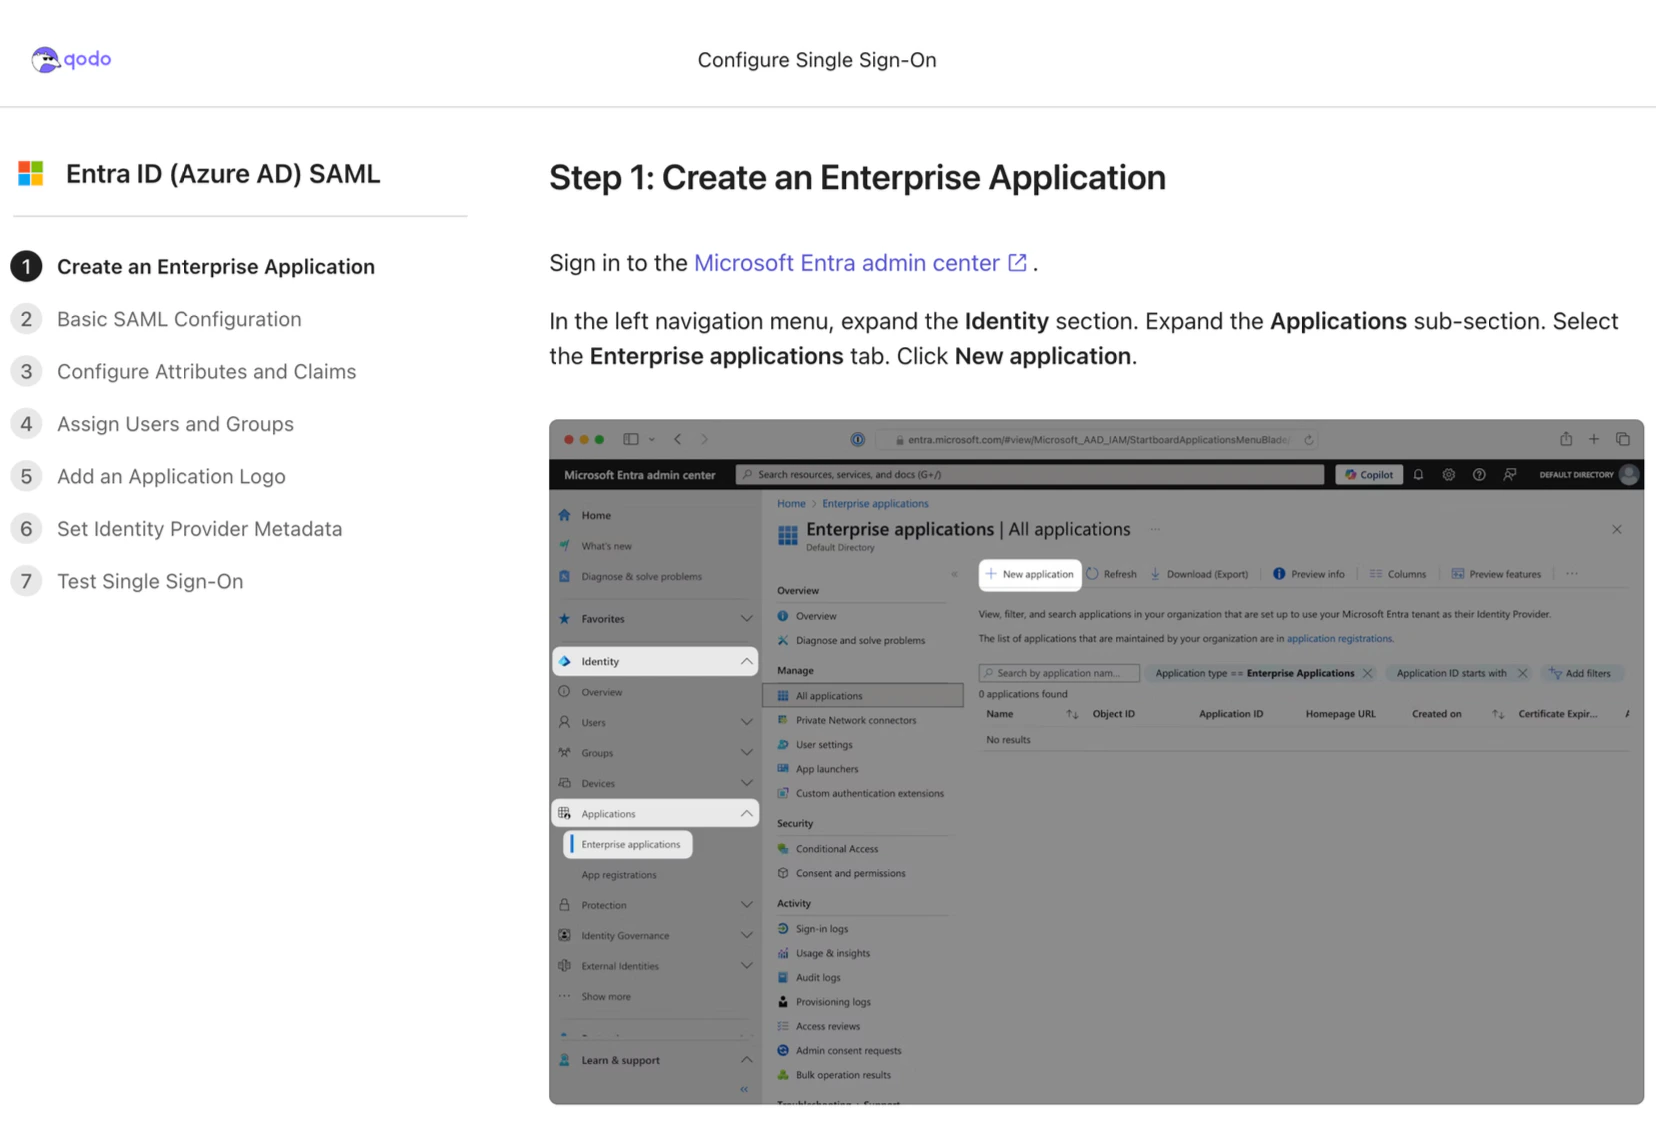Image resolution: width=1672 pixels, height=1138 pixels.
Task: Open the notifications bell in Entra admin center
Action: click(x=1418, y=475)
